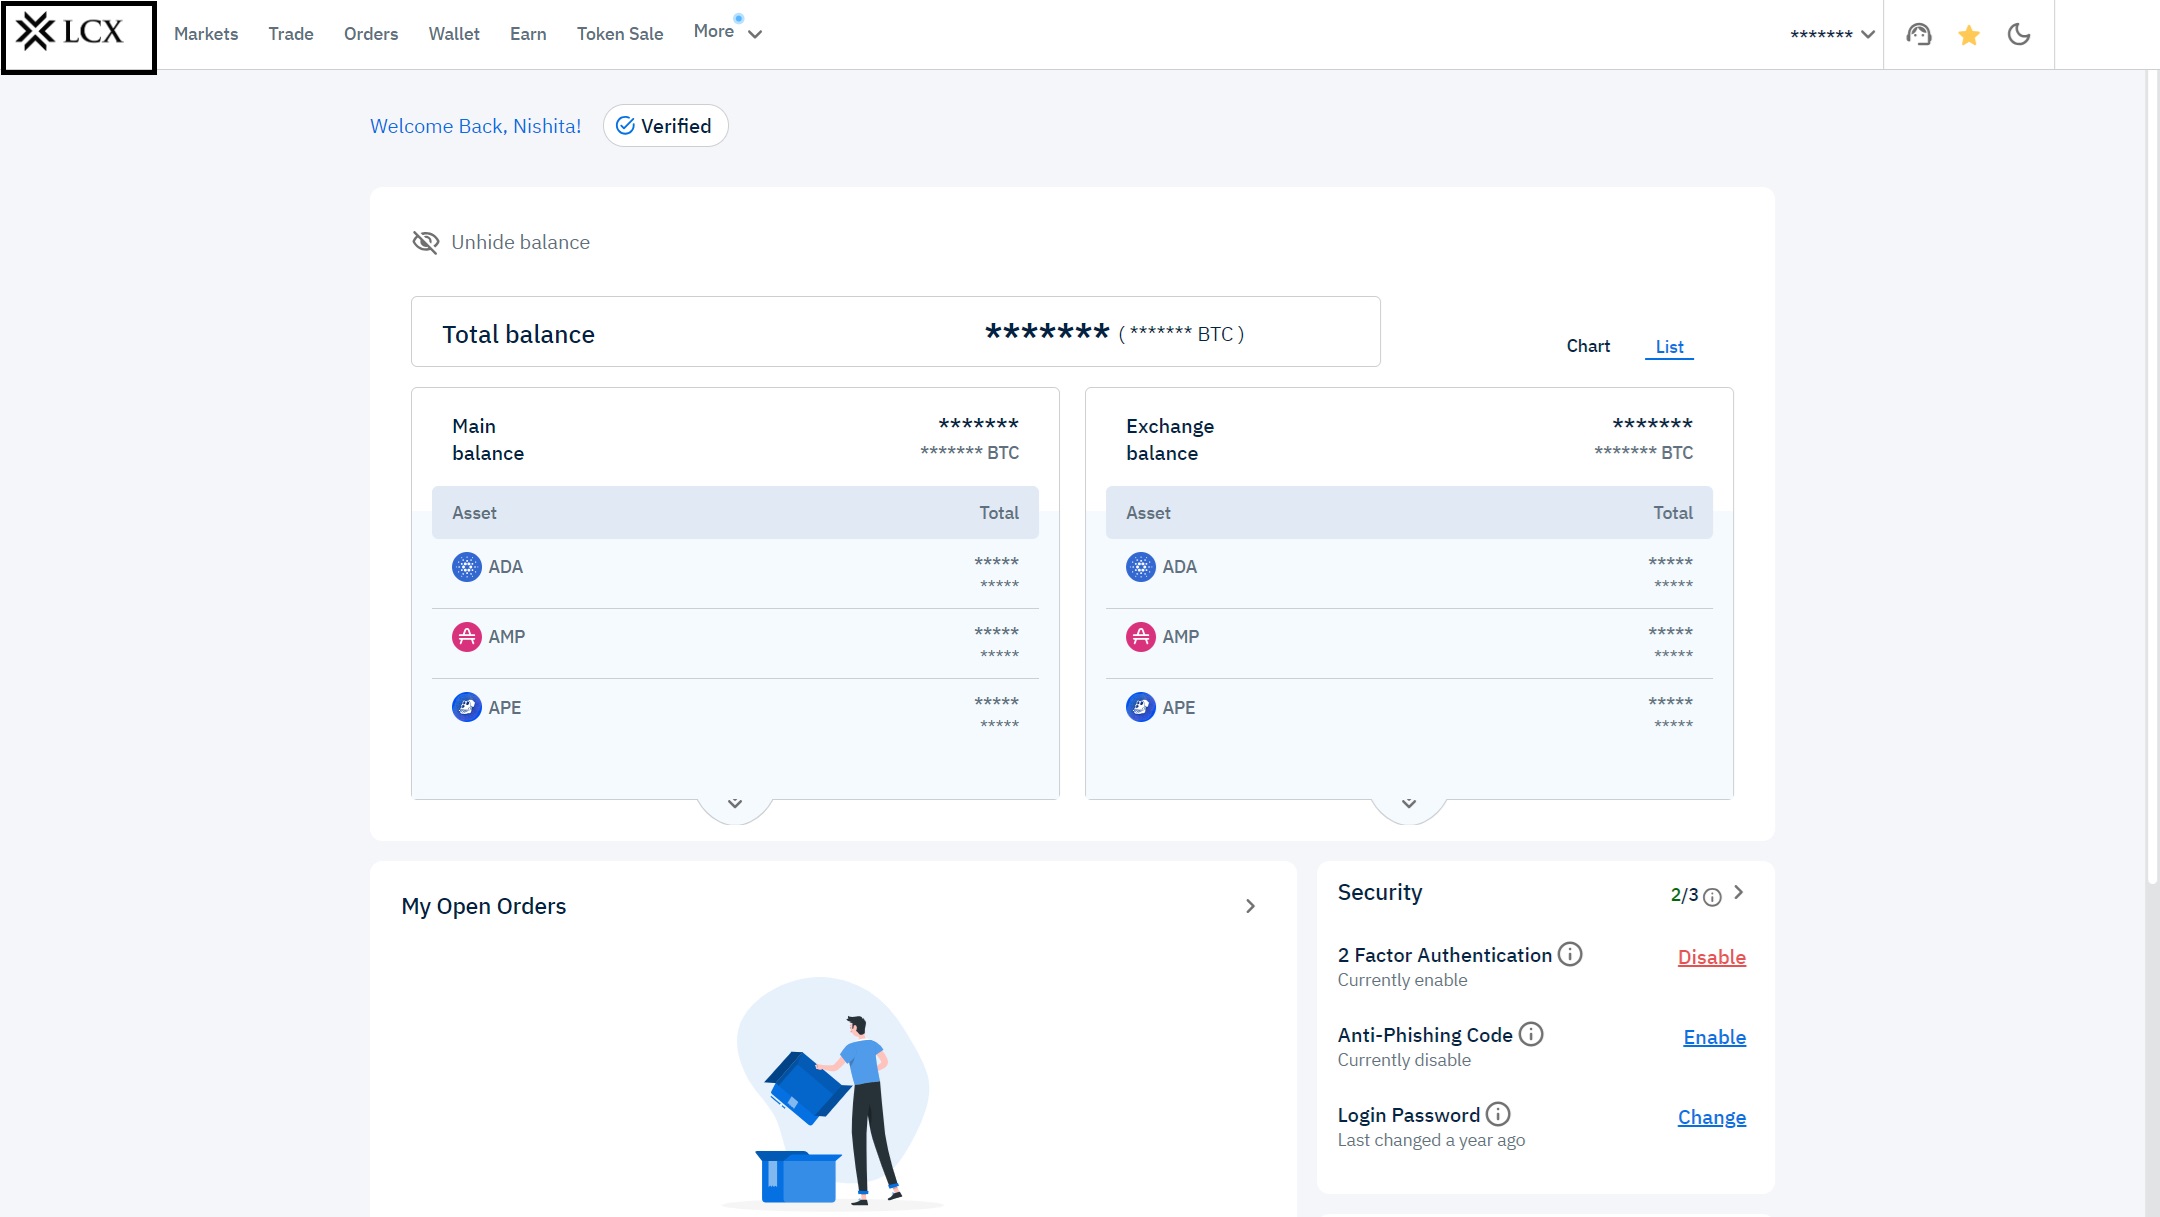The height and width of the screenshot is (1217, 2160).
Task: Open customer support headset icon
Action: pos(1918,35)
